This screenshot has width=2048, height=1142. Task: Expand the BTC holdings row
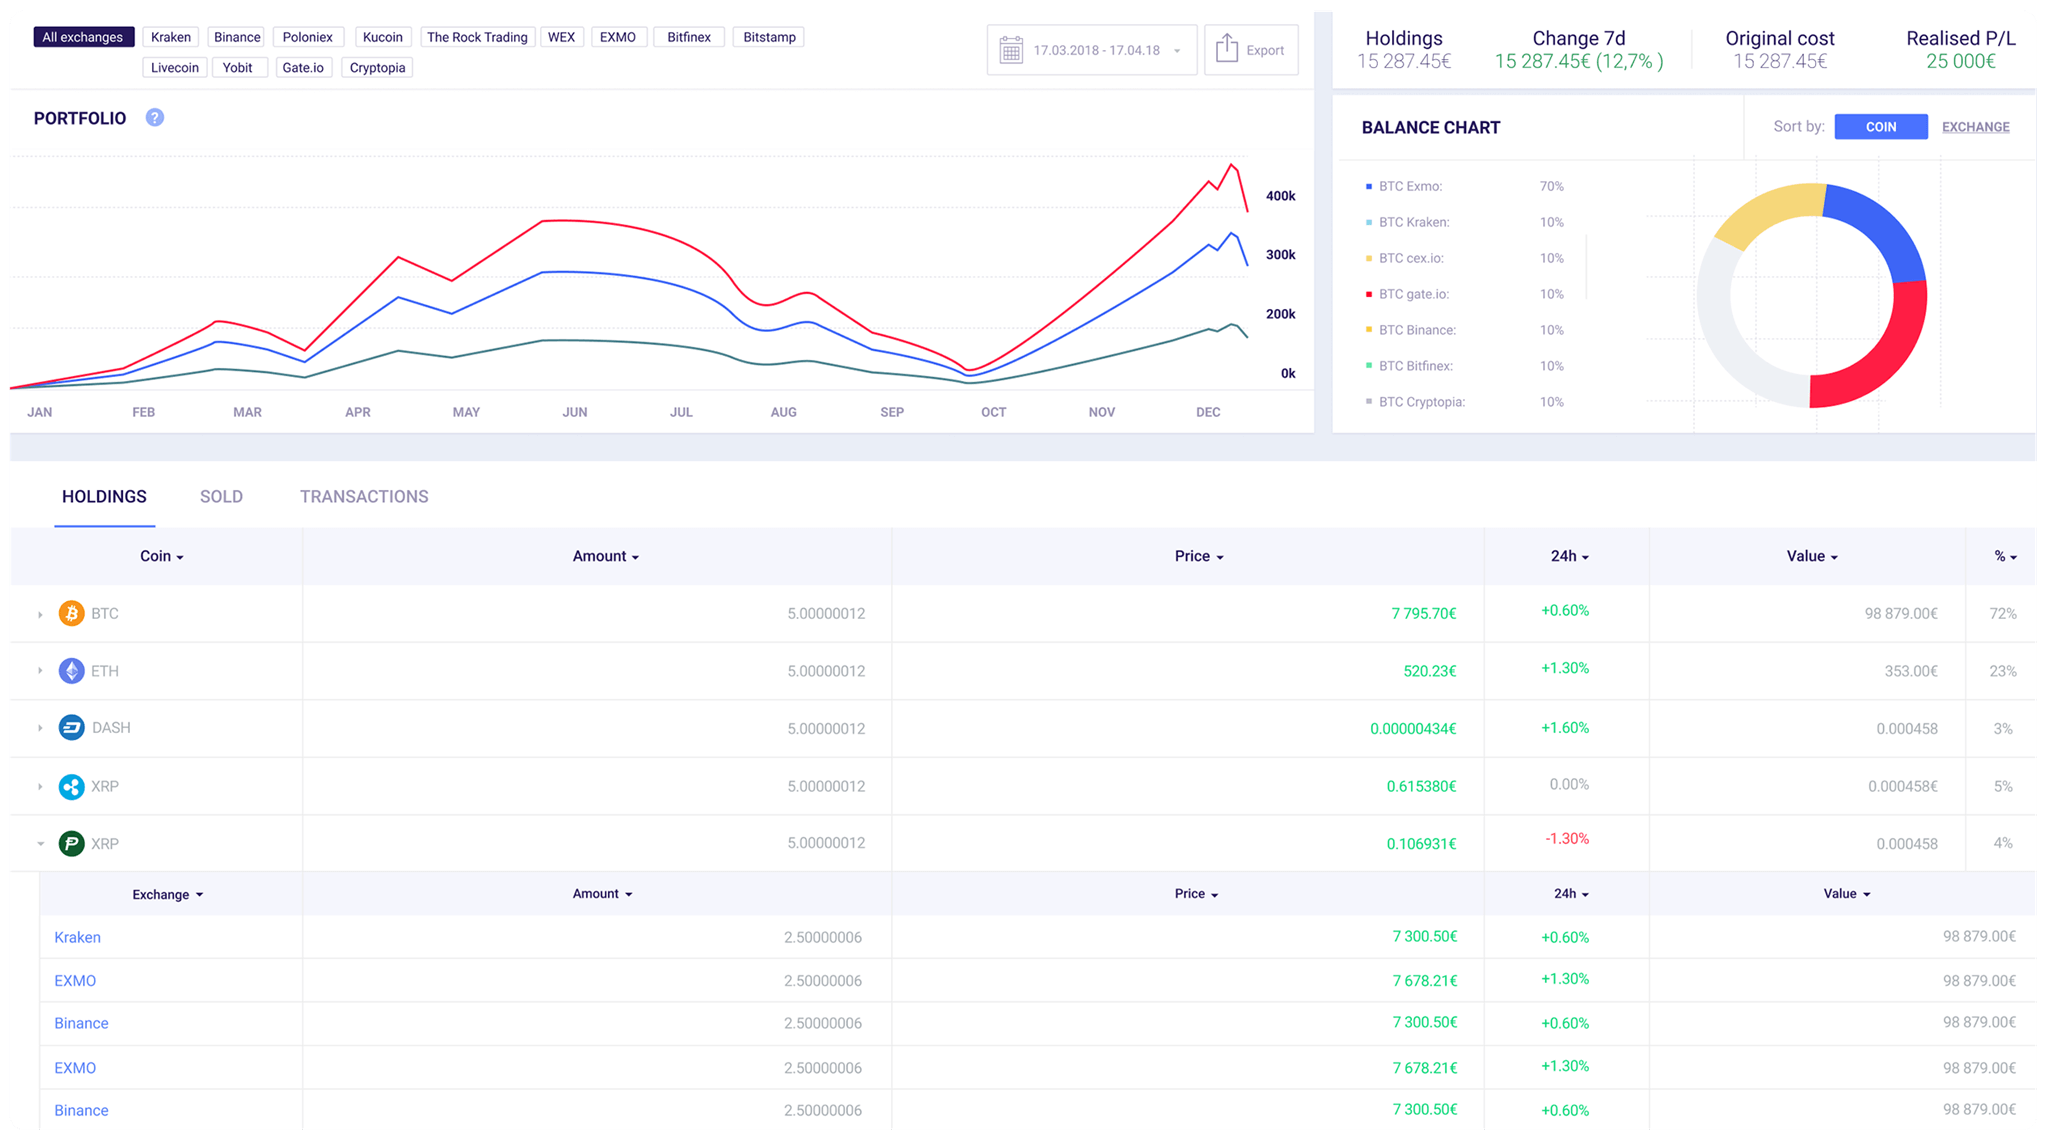tap(40, 614)
